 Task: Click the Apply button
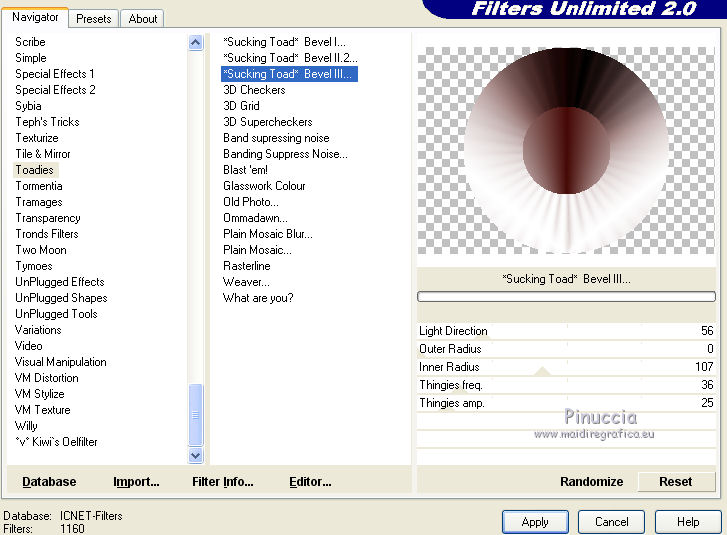[535, 522]
